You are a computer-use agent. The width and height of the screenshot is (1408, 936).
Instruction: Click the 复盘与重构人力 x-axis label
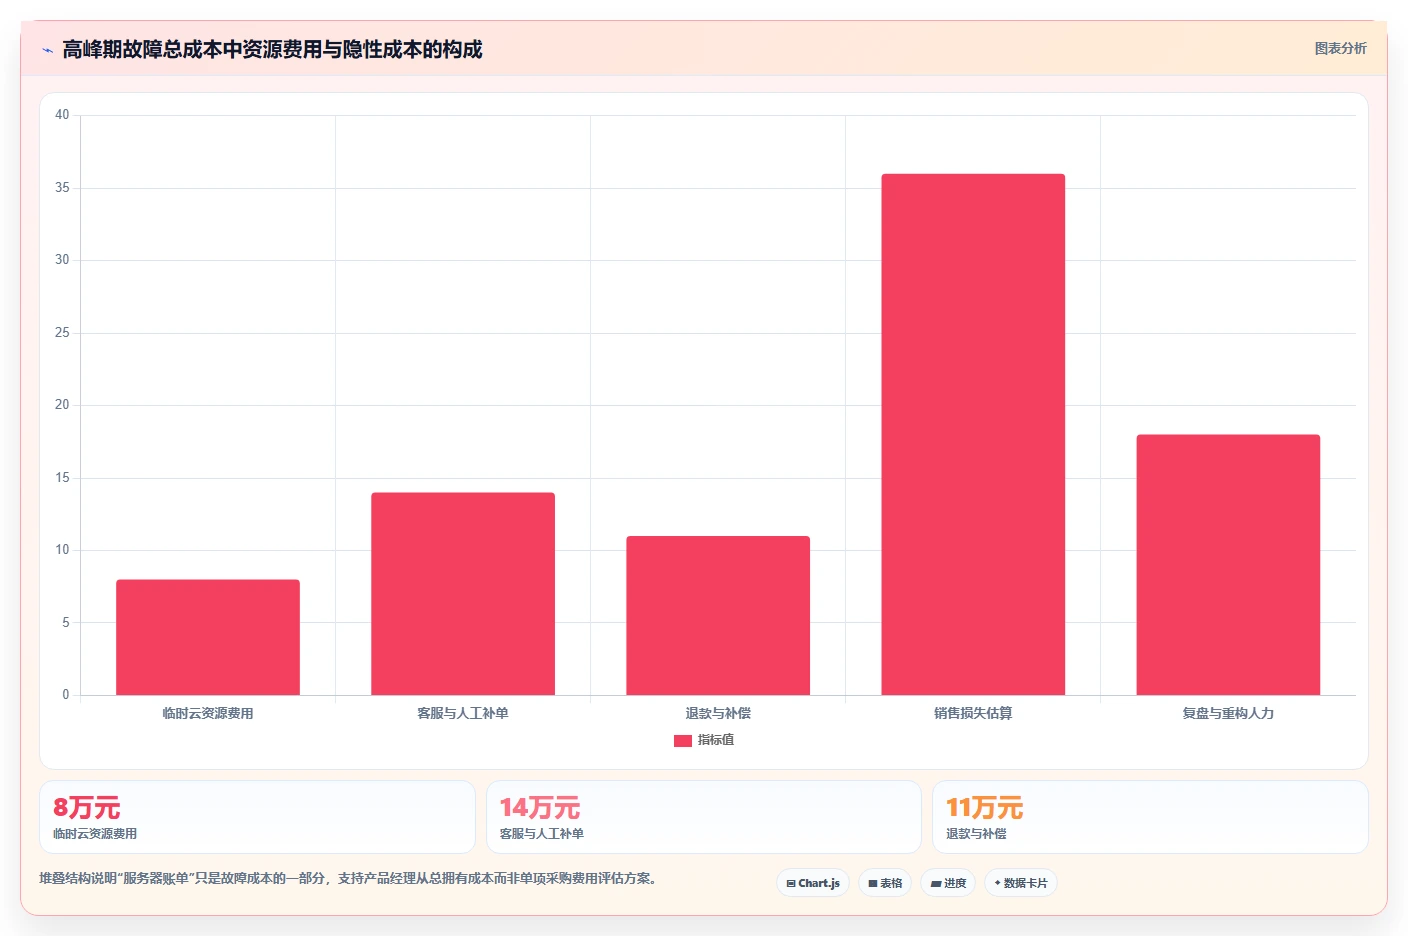[x=1228, y=713]
